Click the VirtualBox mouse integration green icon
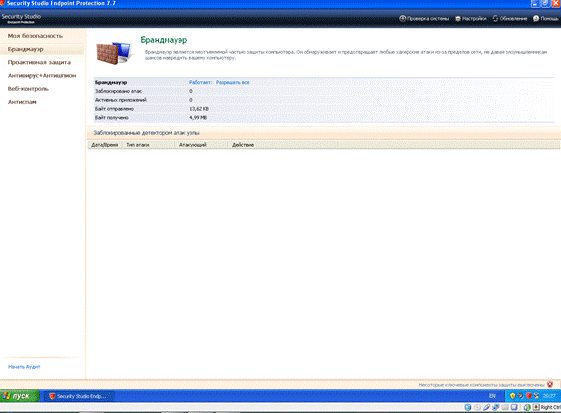The height and width of the screenshot is (413, 561). [527, 407]
